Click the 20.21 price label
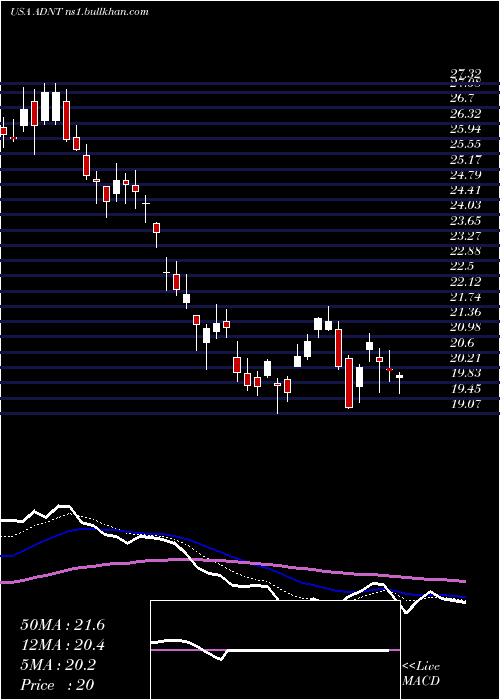Image resolution: width=500 pixels, height=700 pixels. point(467,358)
